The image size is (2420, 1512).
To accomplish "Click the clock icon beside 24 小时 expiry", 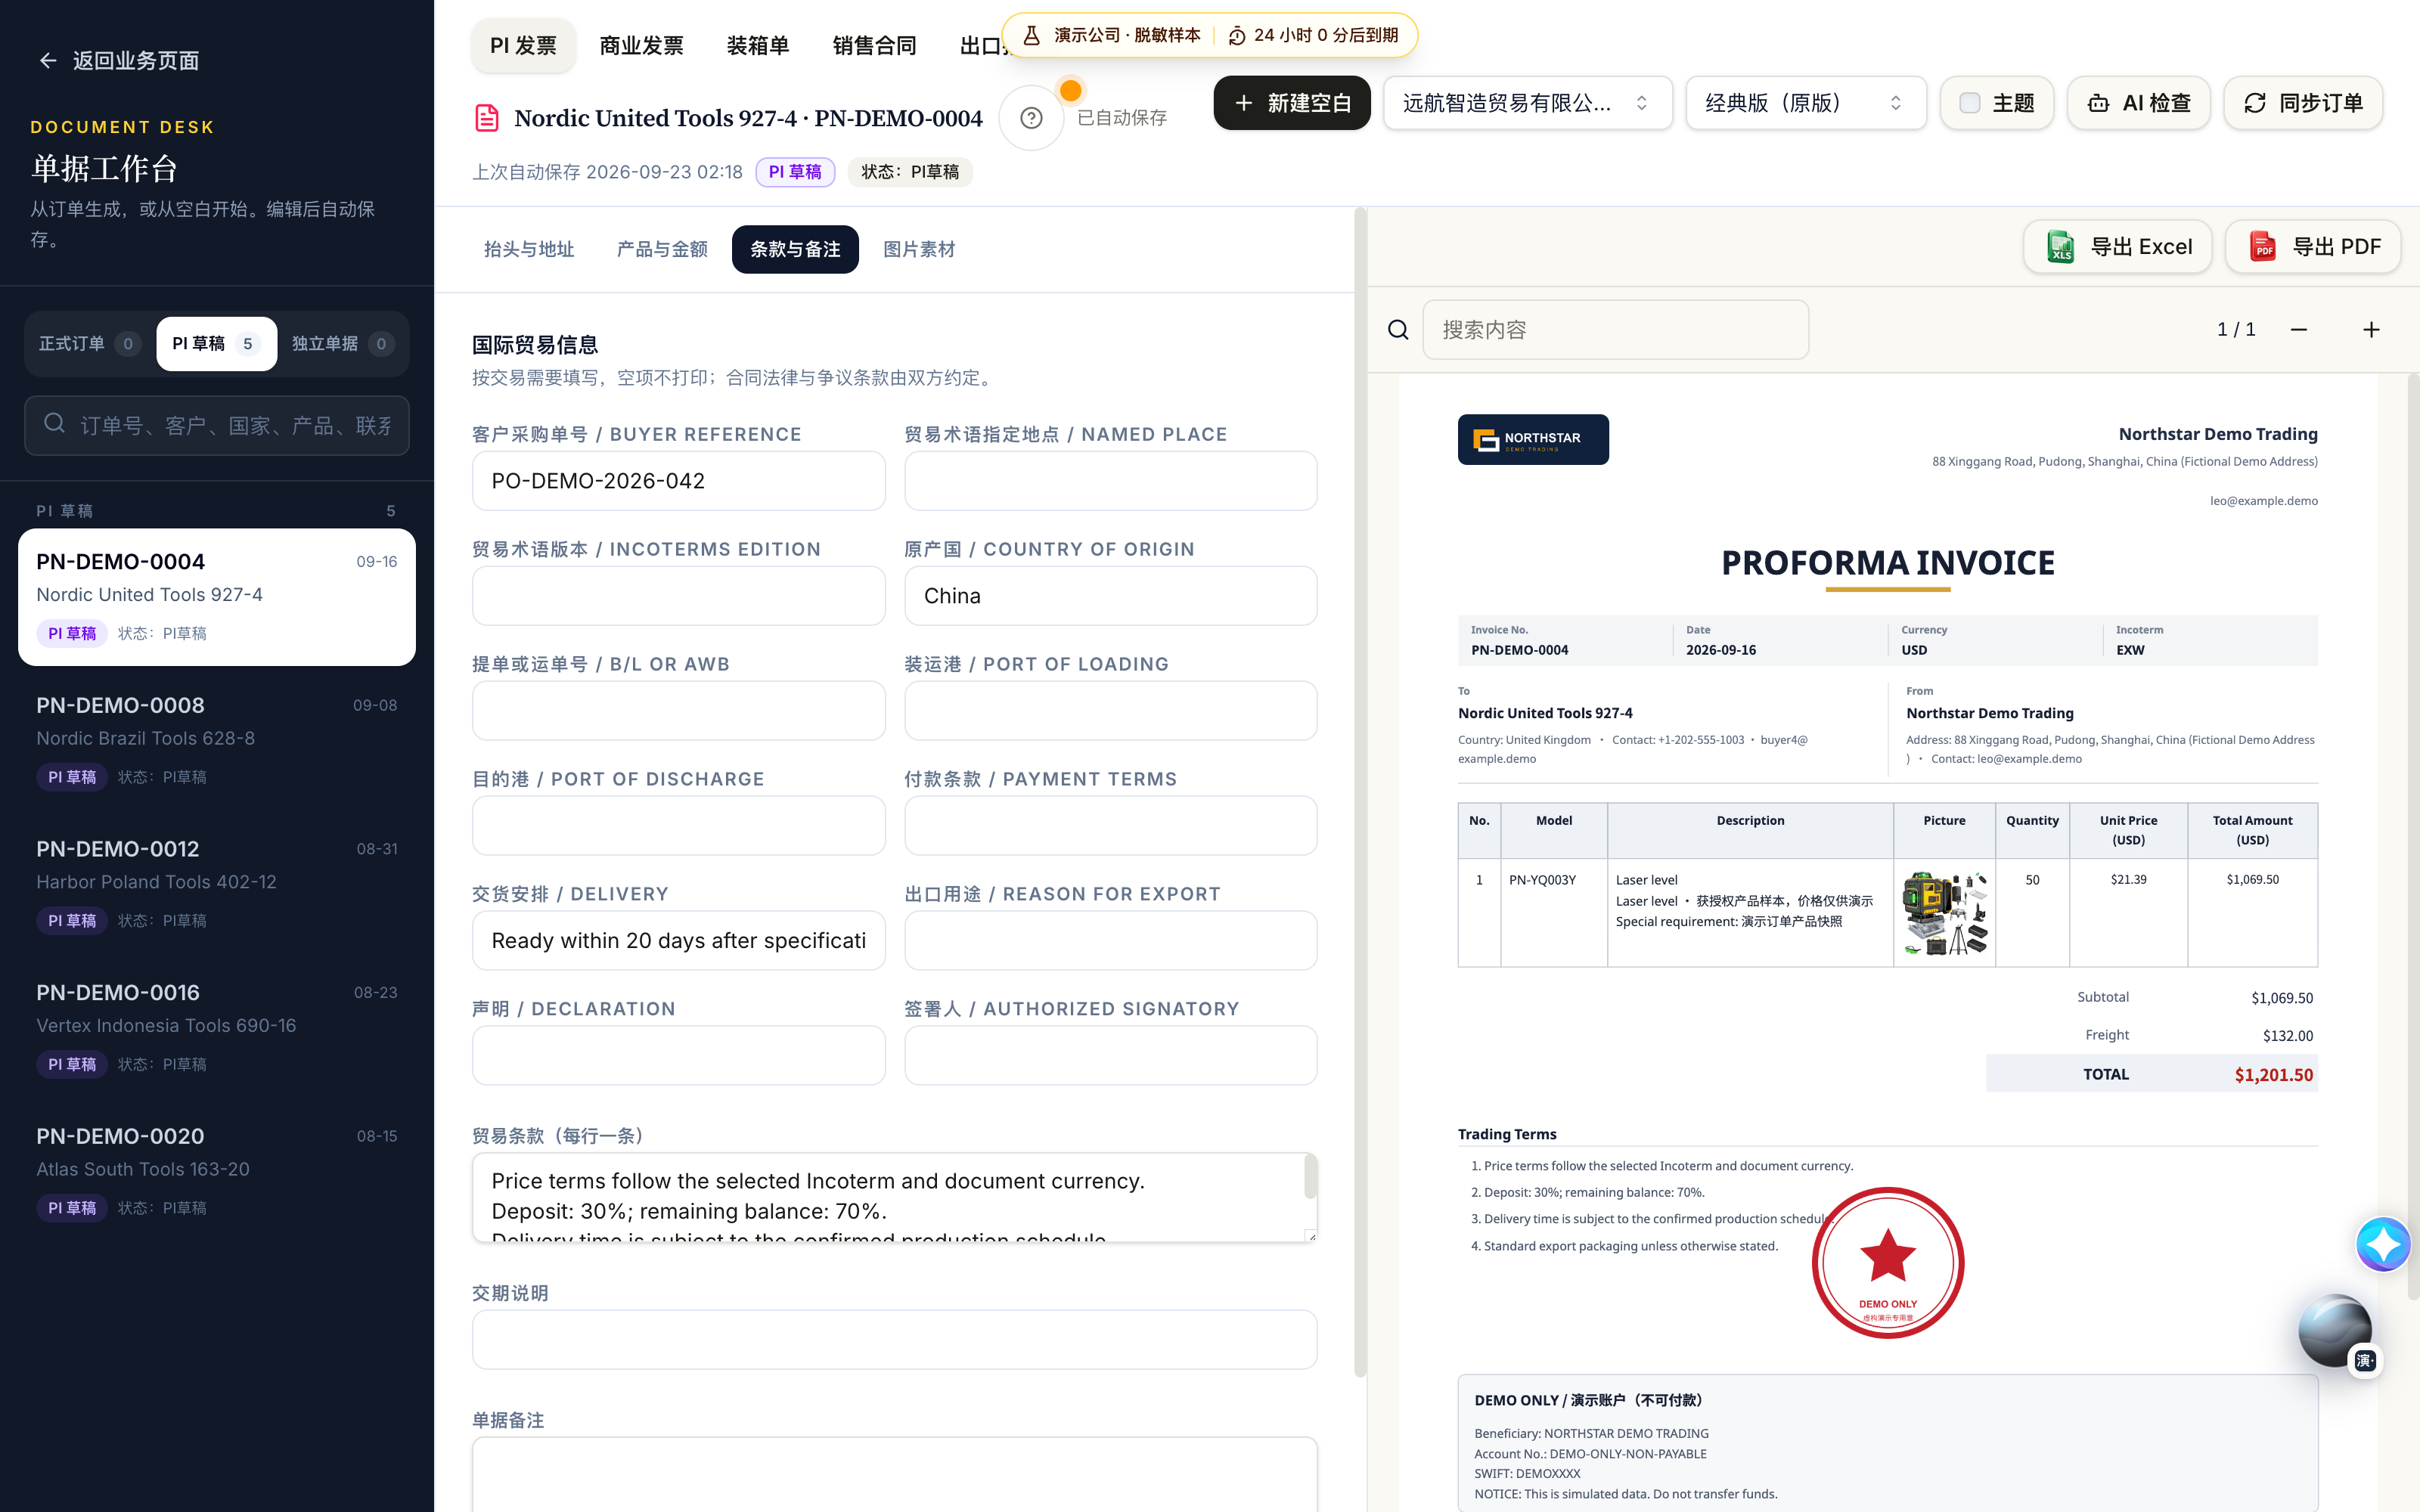I will 1237,35.
